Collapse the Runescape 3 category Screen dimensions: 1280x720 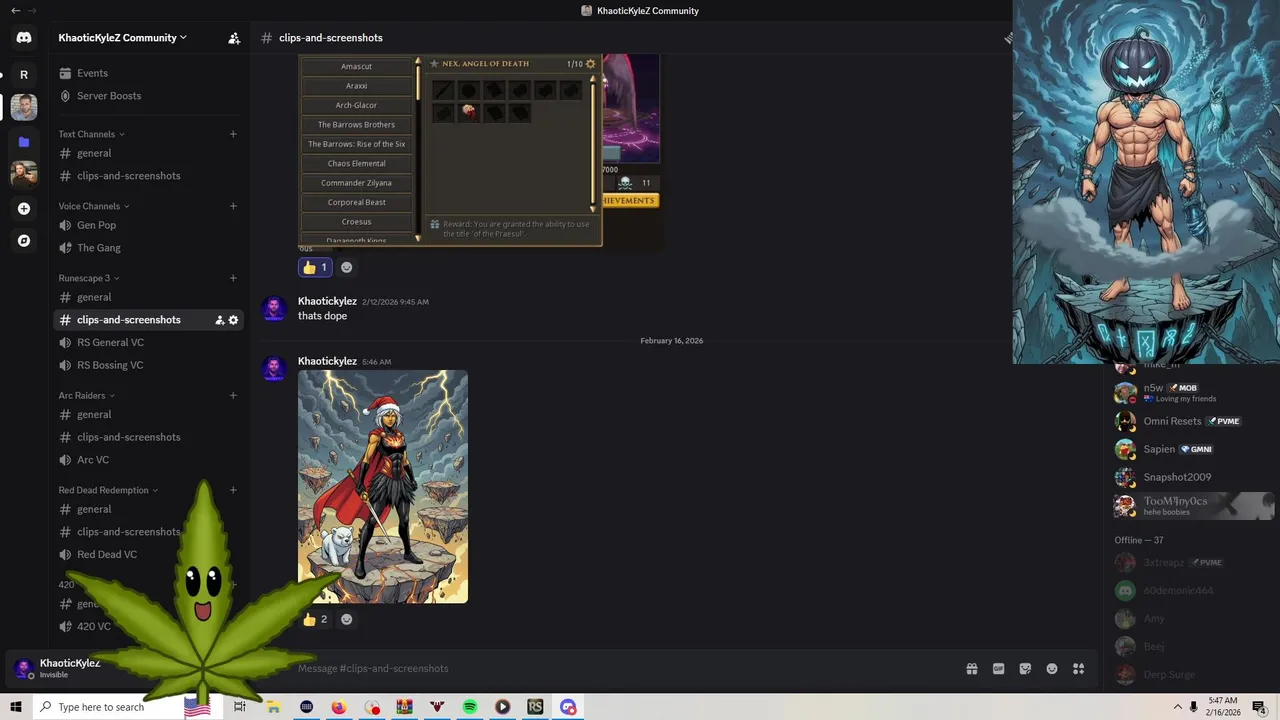(89, 278)
